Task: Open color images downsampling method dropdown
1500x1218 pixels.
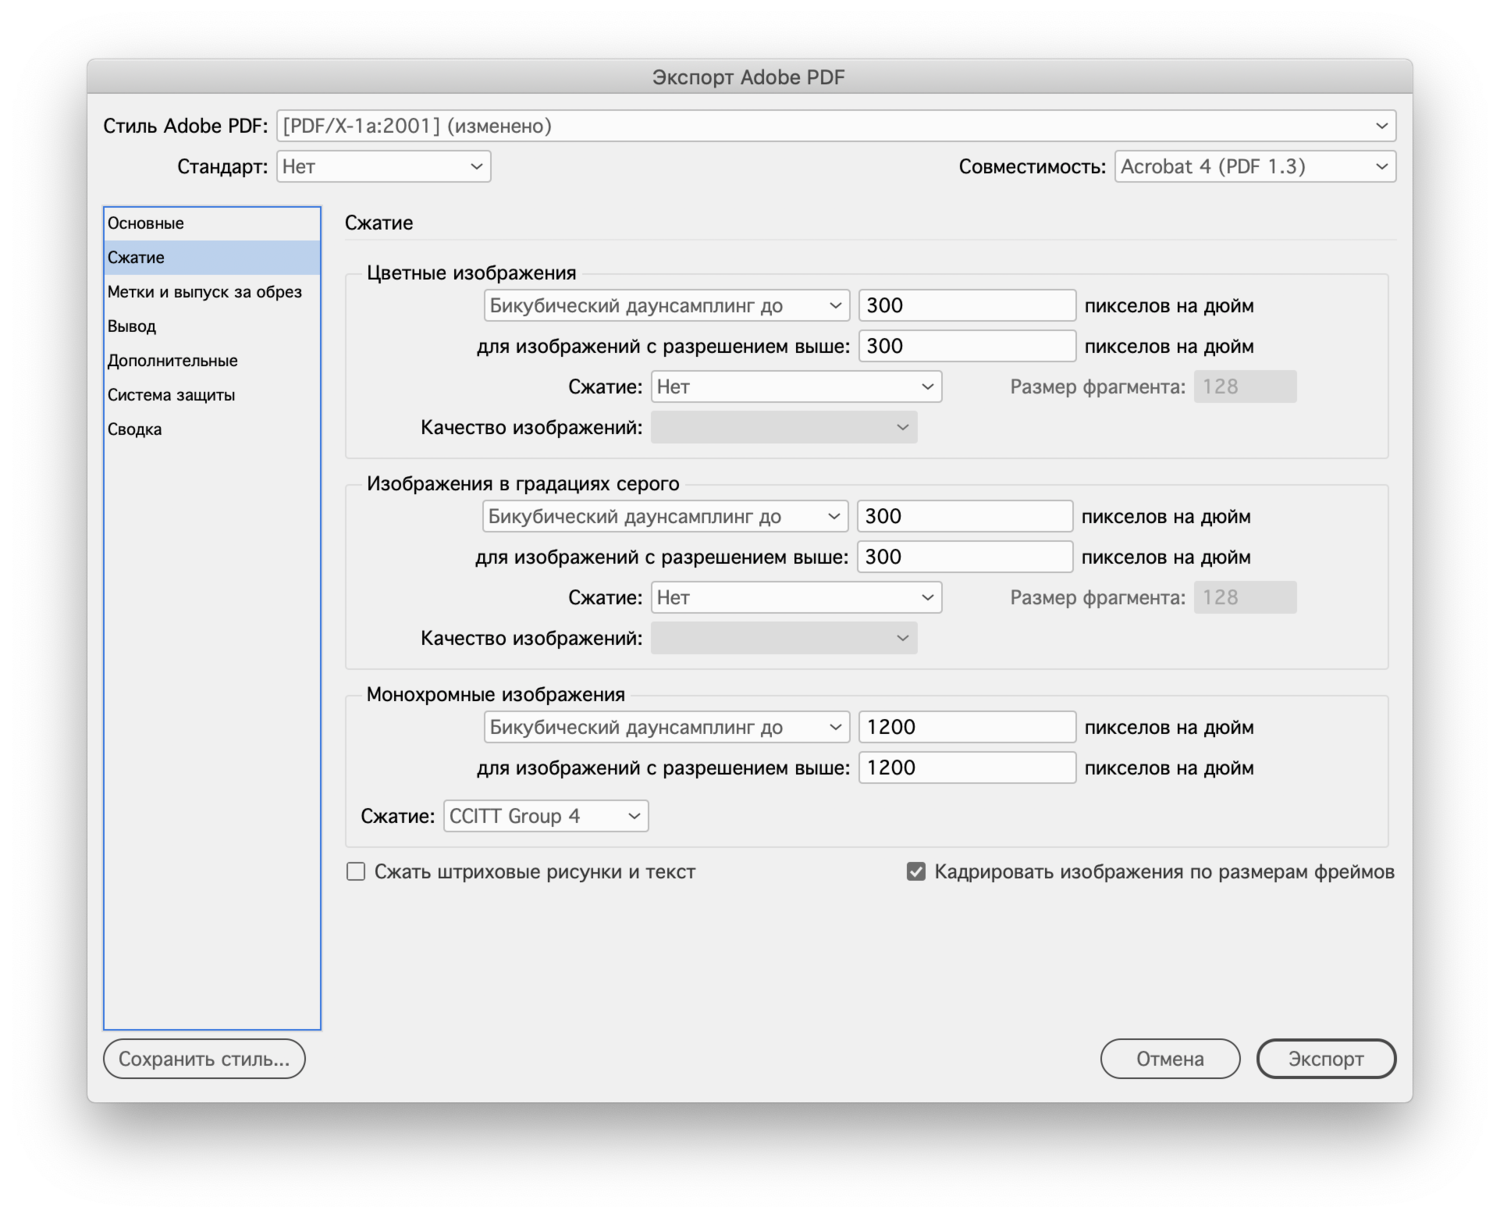Action: (x=666, y=306)
